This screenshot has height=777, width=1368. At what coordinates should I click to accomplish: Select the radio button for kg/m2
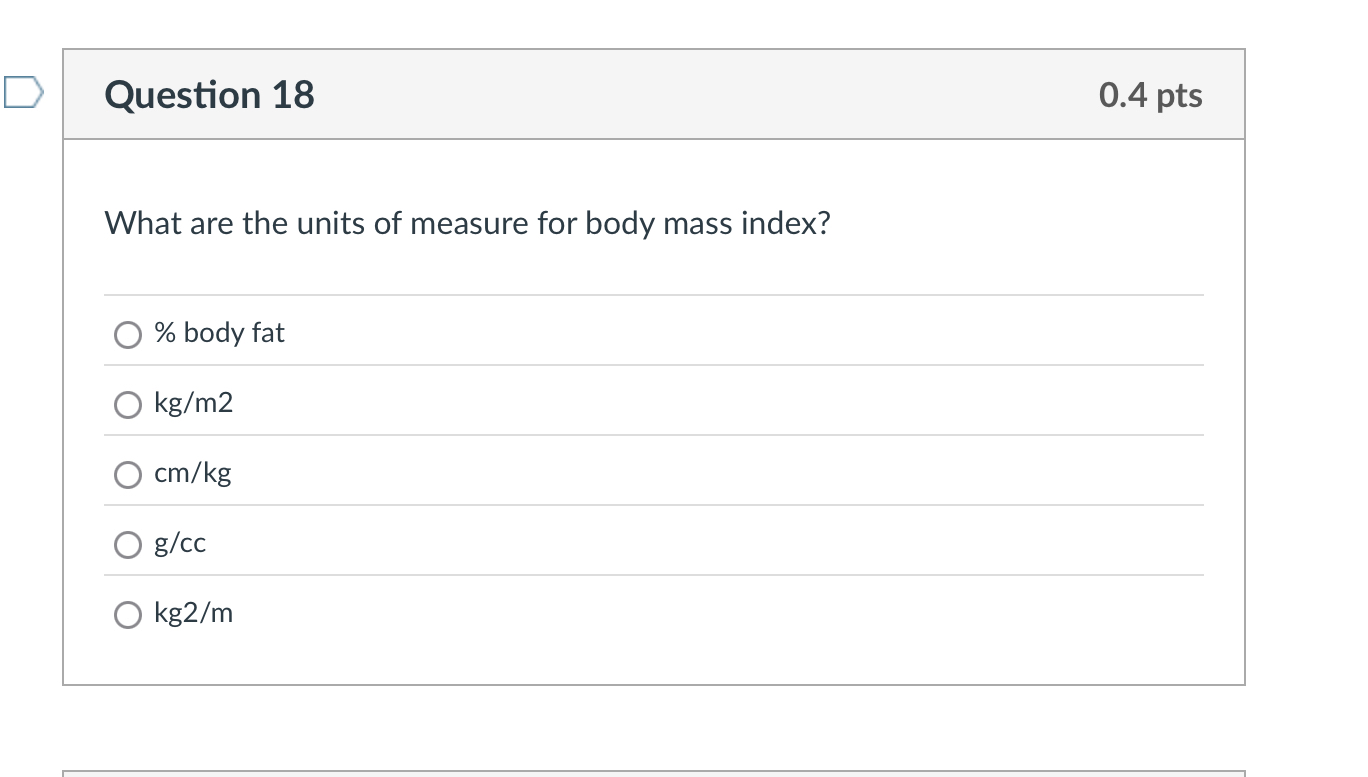127,404
